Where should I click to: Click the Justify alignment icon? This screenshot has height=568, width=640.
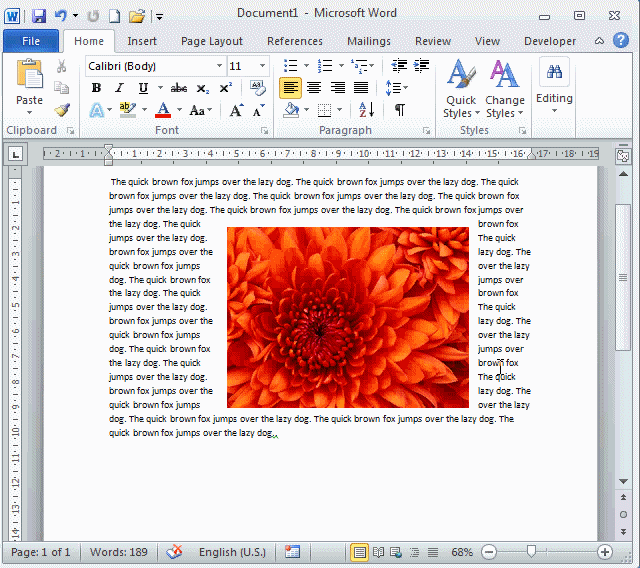pos(361,88)
